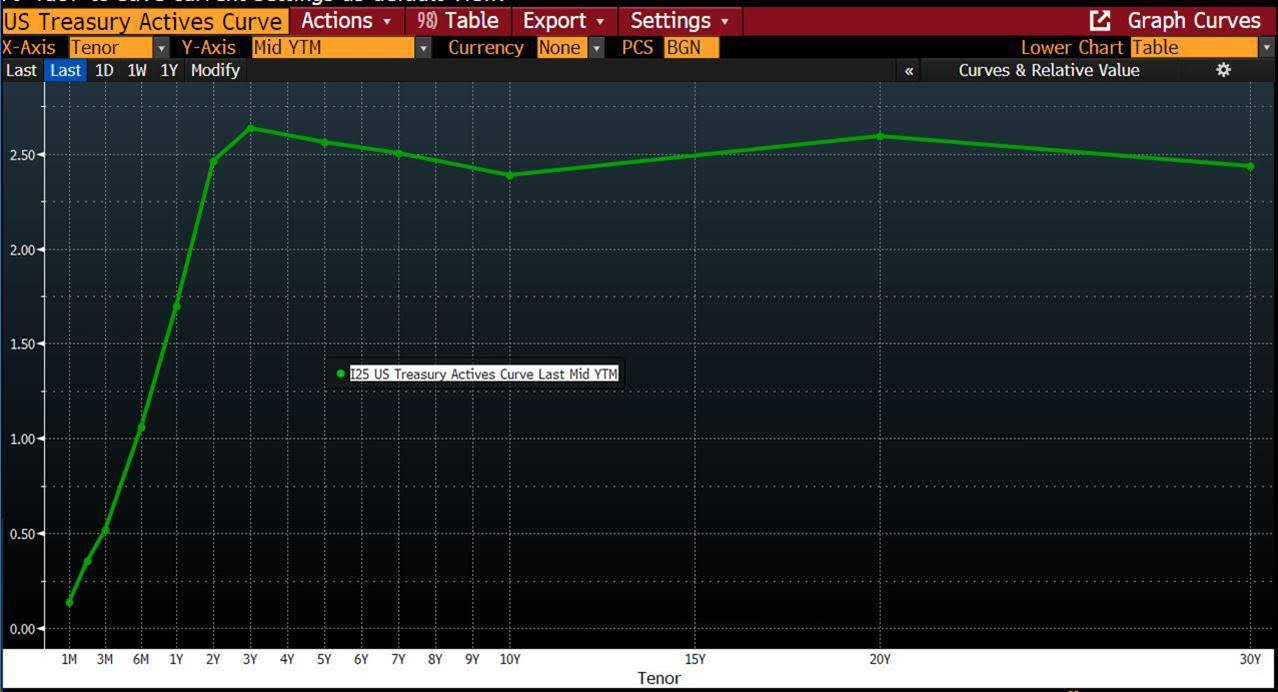Click the 15Y tenor axis label

tap(695, 660)
